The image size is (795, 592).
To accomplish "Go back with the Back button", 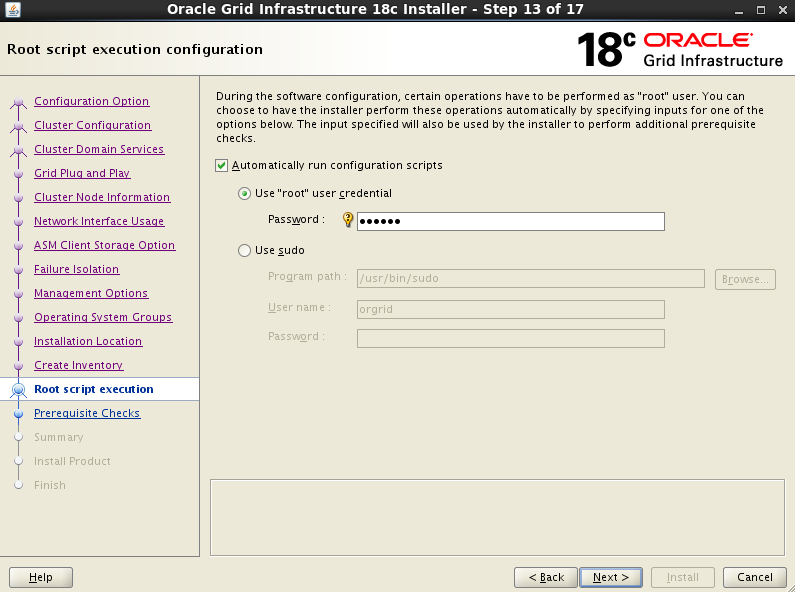I will (x=546, y=577).
